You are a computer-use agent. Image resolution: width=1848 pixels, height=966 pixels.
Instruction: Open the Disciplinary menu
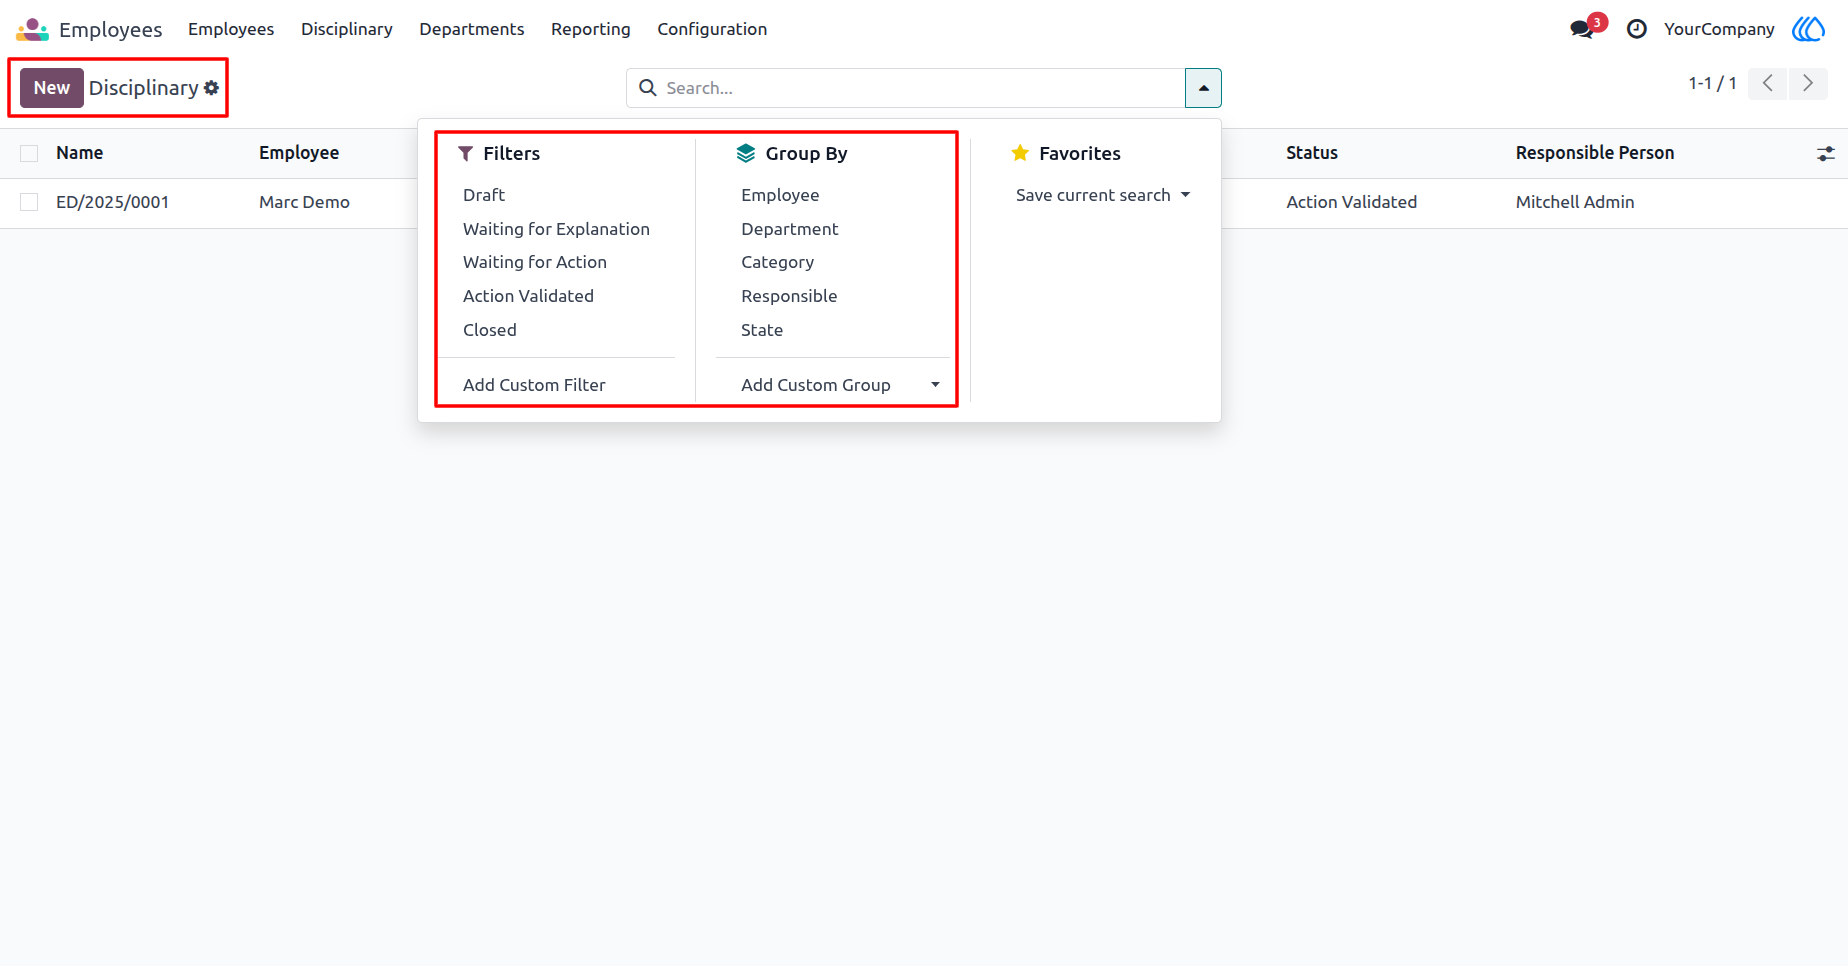(x=347, y=29)
